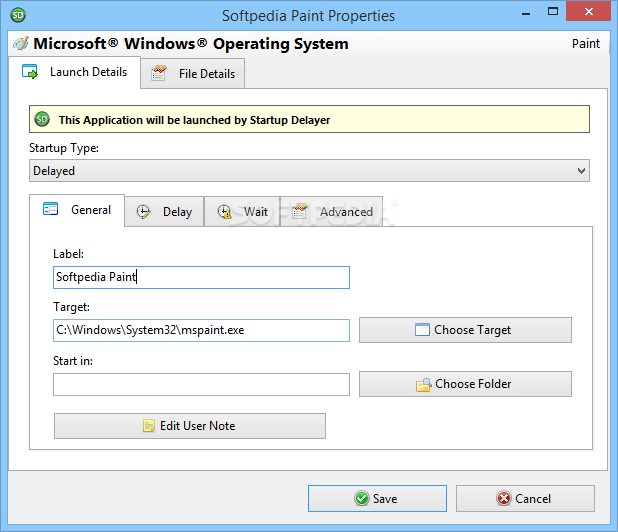Minimize the Softpedia Paint Properties window
This screenshot has height=532, width=618.
(x=526, y=13)
